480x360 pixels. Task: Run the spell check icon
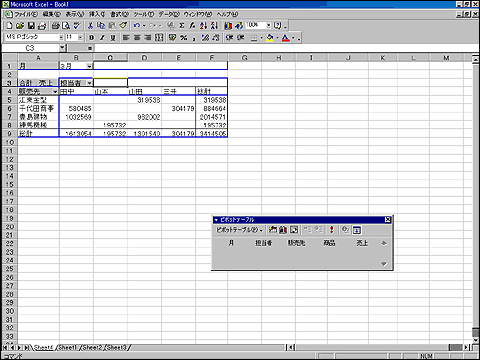(77, 26)
